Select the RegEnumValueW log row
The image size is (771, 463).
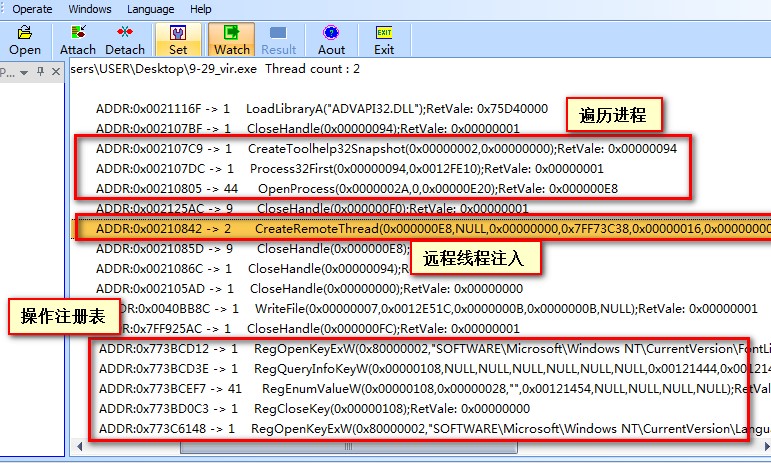[x=435, y=389]
